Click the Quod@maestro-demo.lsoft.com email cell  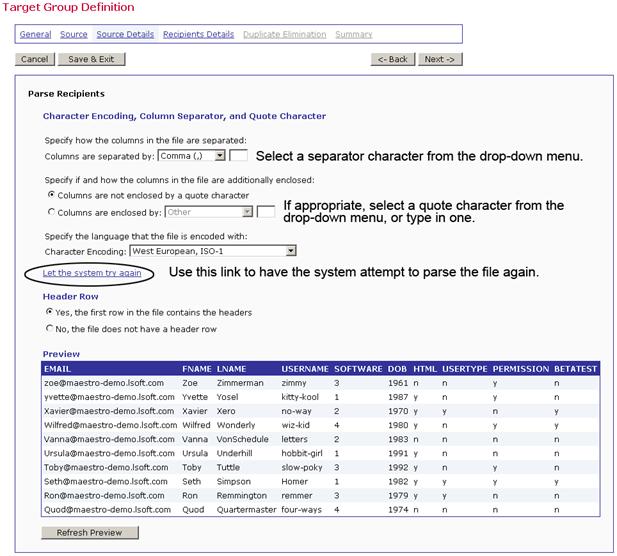[107, 510]
